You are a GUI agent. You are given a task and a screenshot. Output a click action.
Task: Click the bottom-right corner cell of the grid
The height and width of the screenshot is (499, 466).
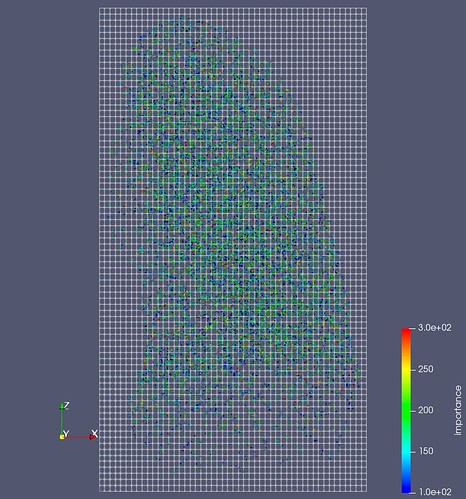pyautogui.click(x=364, y=489)
